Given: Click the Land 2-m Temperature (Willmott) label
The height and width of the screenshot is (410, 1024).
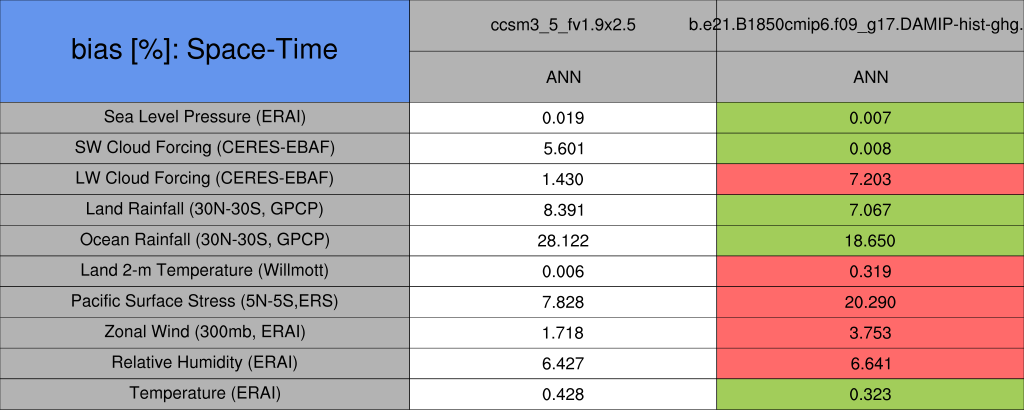Looking at the screenshot, I should [204, 271].
